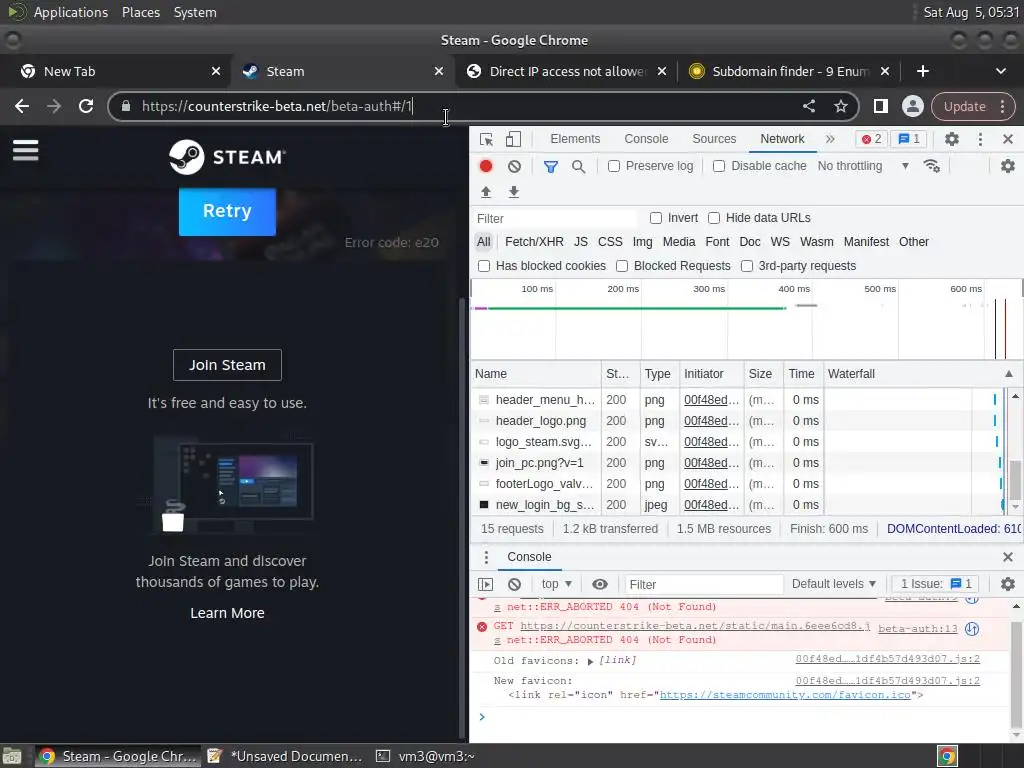Screen dimensions: 1024x768
Task: Bookmark this page with the star icon
Action: (x=840, y=106)
